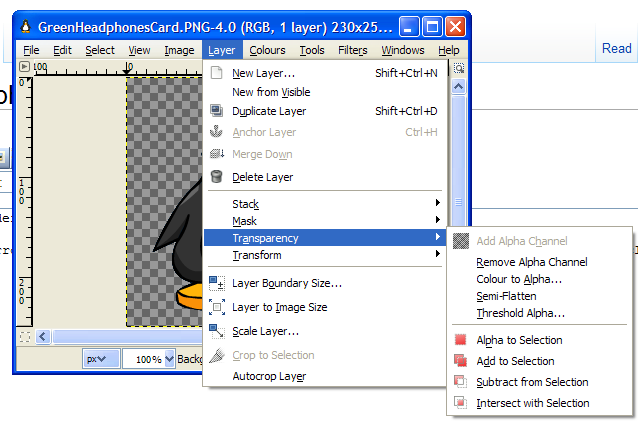Open the Edit menu
The height and width of the screenshot is (428, 638).
62,50
